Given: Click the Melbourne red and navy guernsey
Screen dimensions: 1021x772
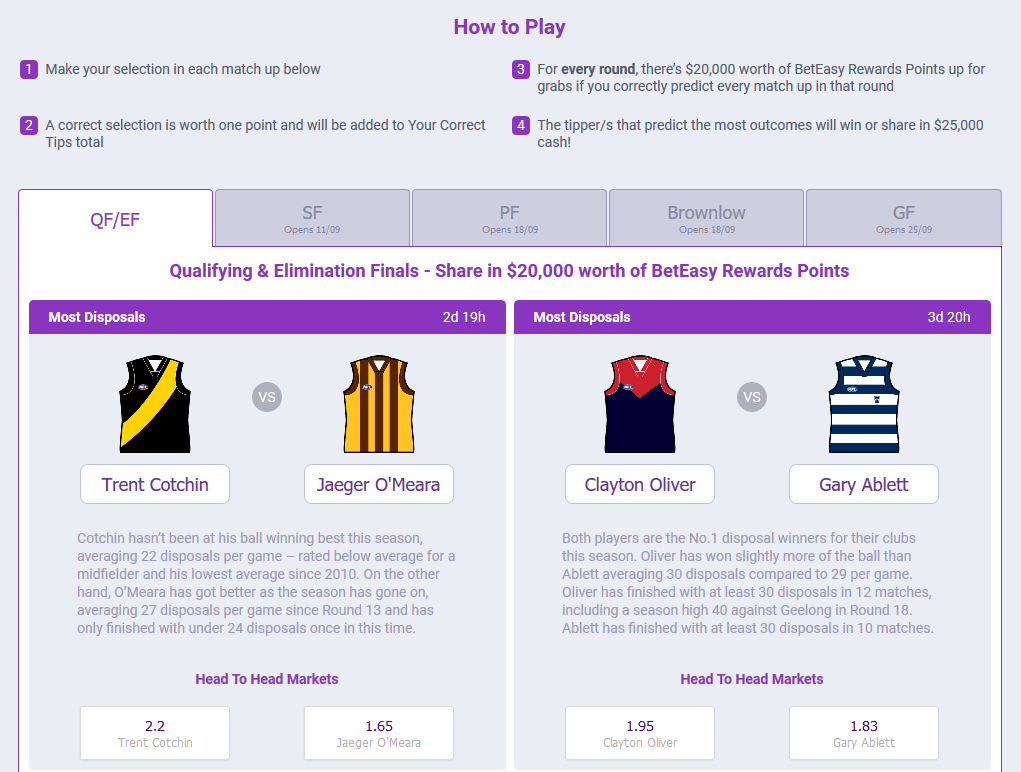Looking at the screenshot, I should point(640,404).
